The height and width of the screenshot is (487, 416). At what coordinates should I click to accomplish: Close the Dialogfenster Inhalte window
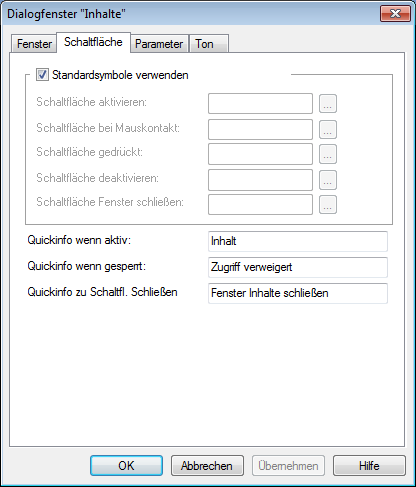point(395,14)
